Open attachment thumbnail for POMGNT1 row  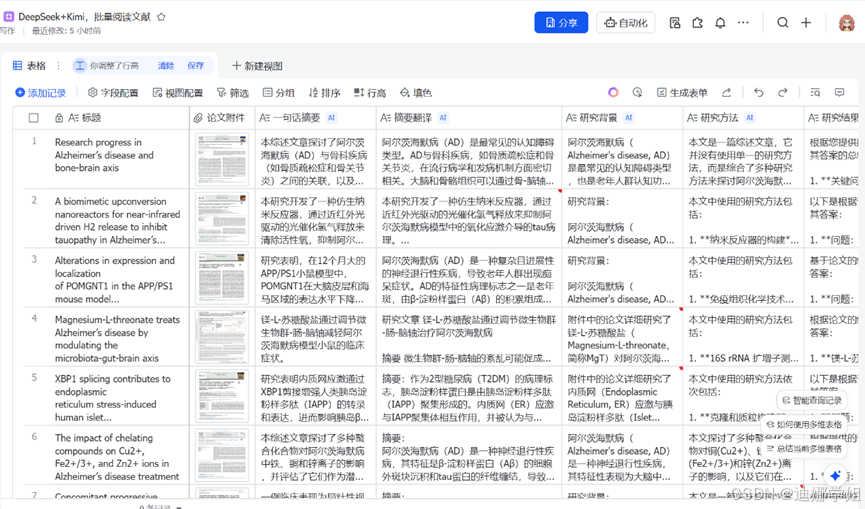222,277
